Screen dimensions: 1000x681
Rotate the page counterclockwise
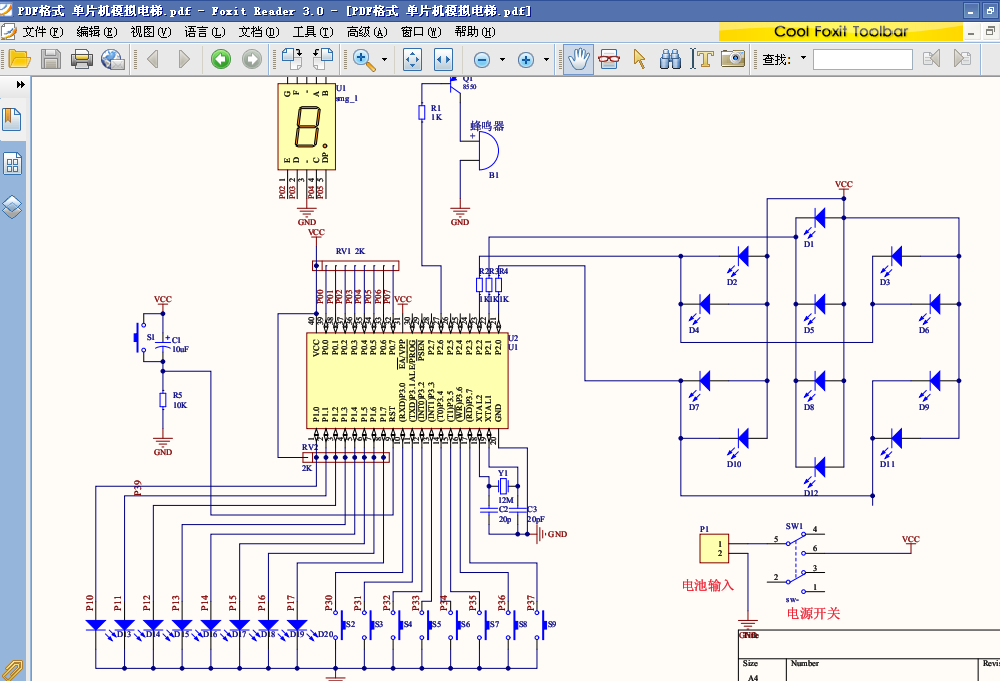click(323, 59)
